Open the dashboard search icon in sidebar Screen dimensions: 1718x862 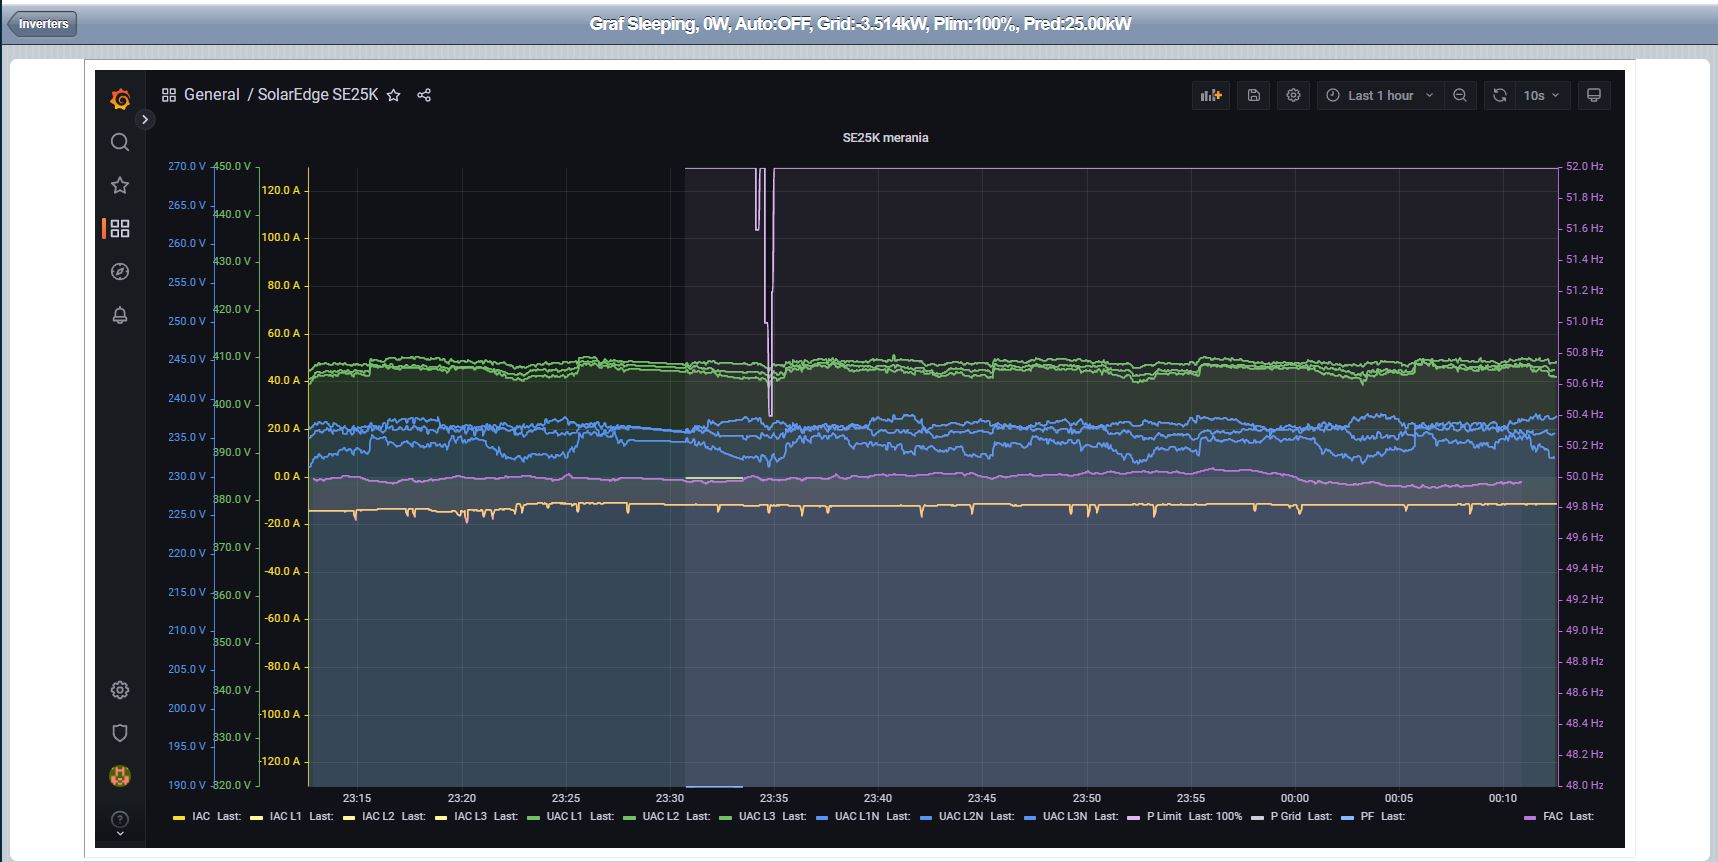point(120,142)
